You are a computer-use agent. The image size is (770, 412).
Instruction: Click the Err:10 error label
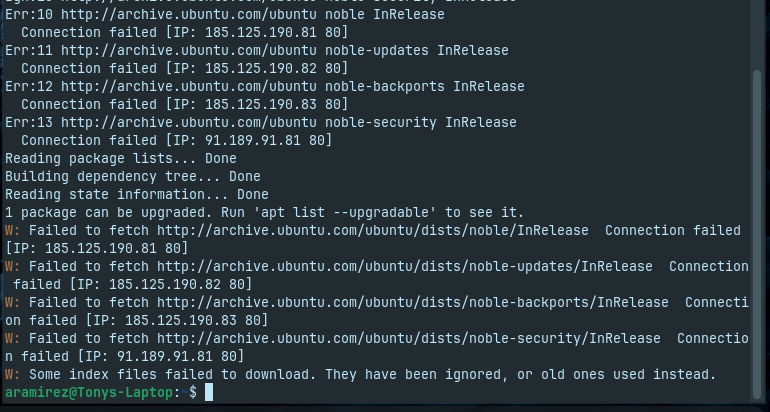point(29,14)
